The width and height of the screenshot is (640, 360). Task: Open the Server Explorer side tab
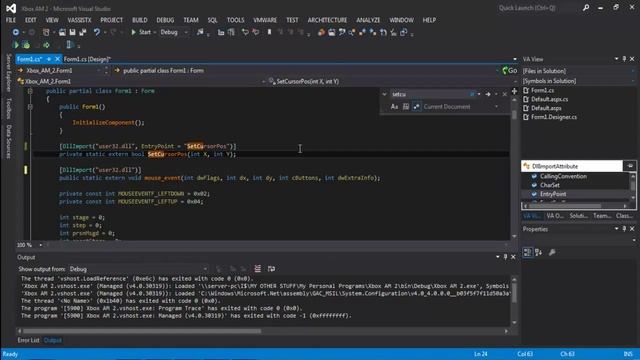9,73
